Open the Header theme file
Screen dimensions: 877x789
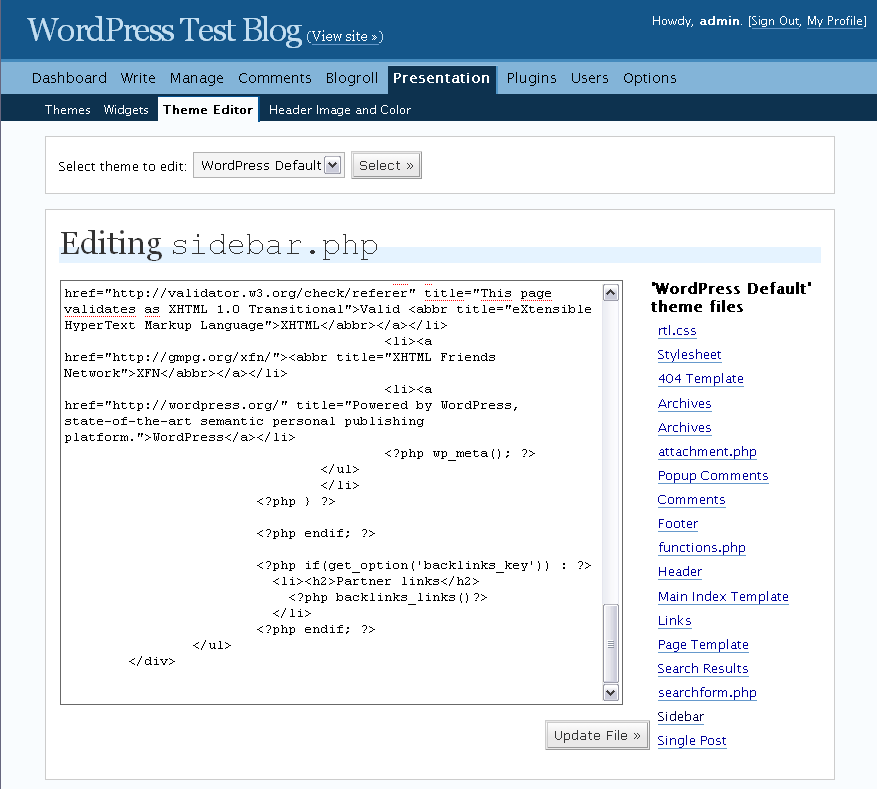680,572
